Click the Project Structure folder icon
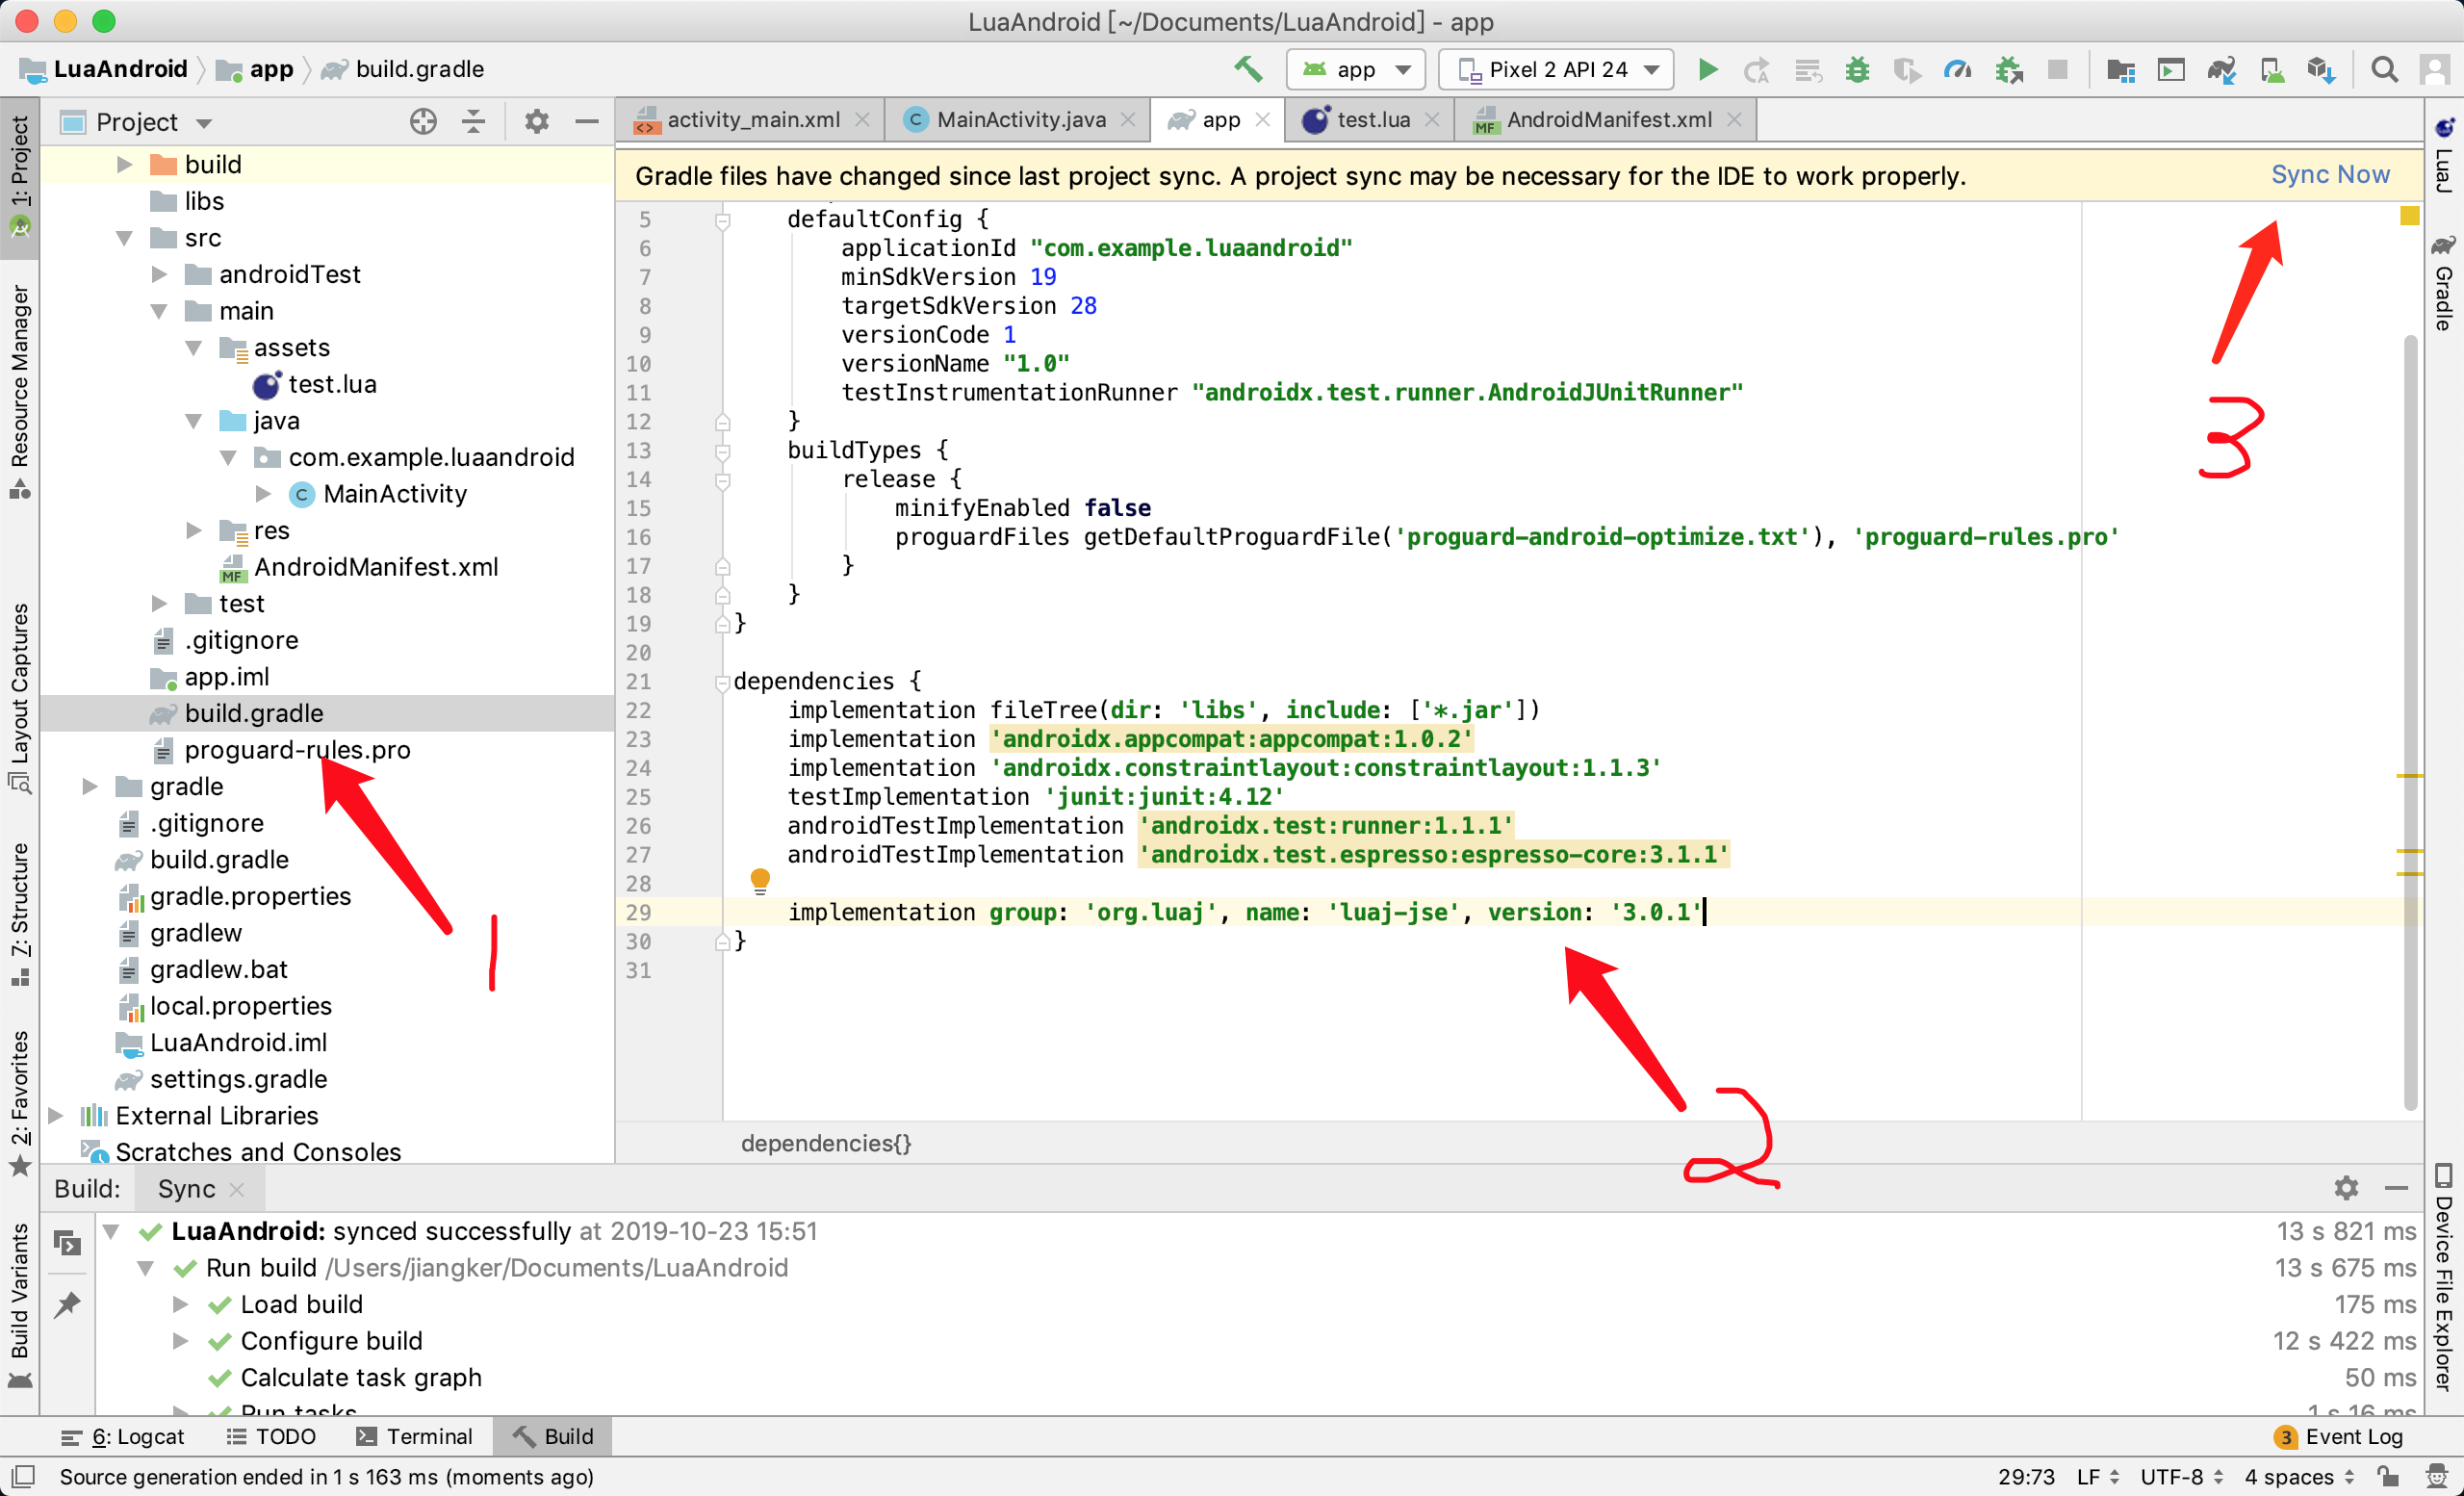The image size is (2464, 1496). click(2121, 69)
